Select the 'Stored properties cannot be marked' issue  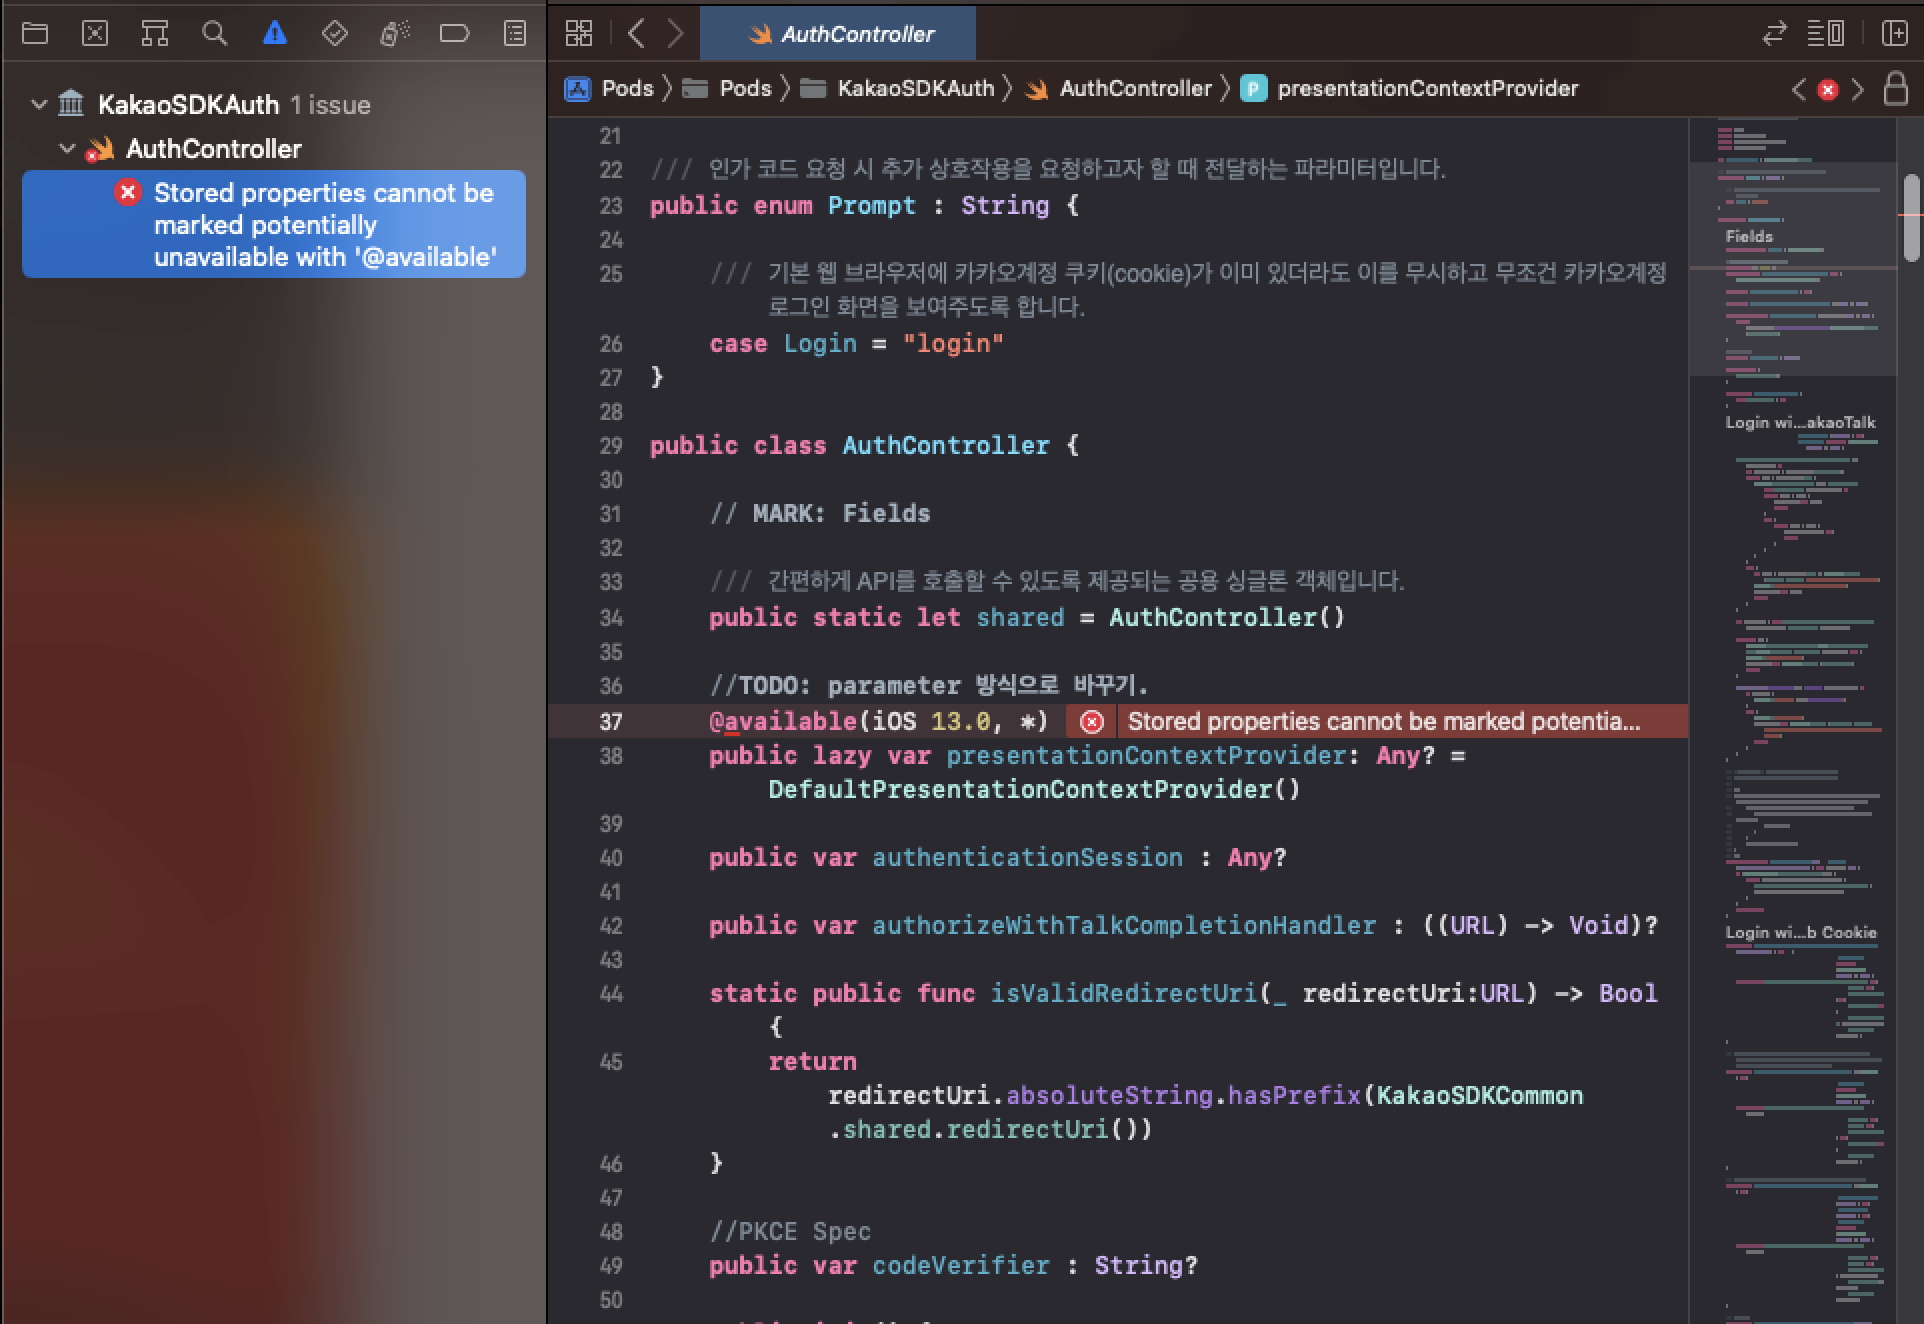[274, 224]
